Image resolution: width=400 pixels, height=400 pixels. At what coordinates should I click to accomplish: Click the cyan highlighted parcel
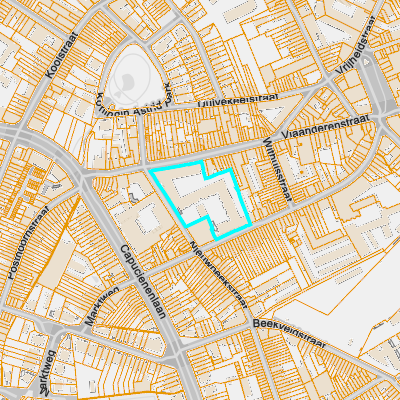200,200
